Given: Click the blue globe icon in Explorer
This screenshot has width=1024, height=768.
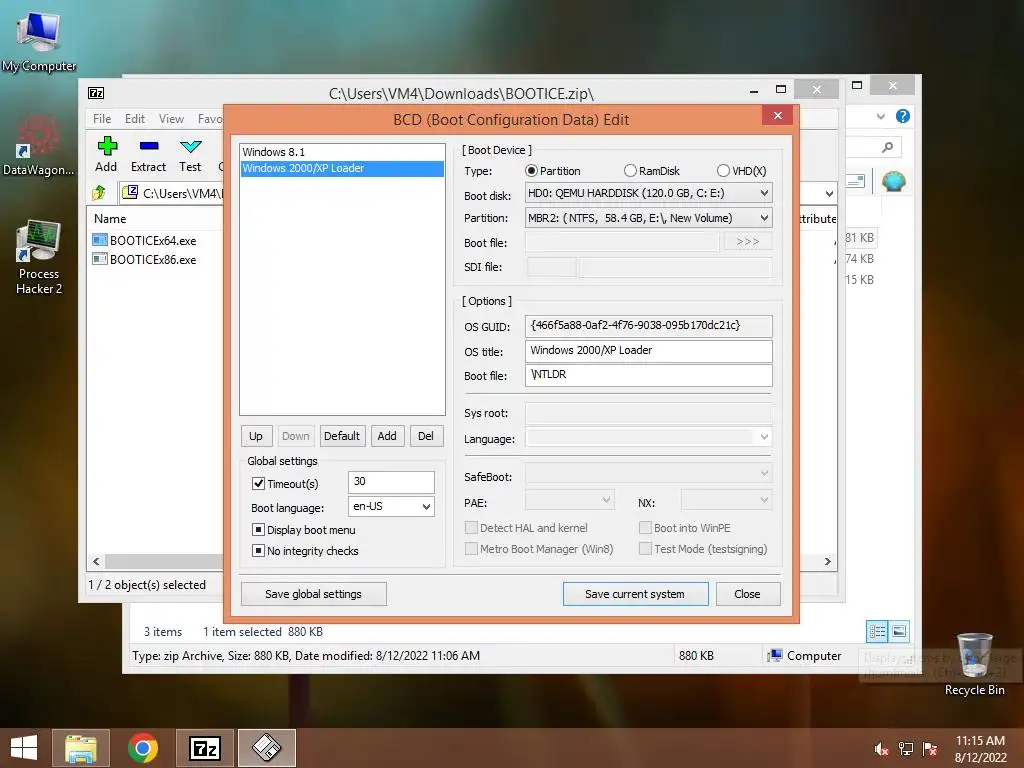Looking at the screenshot, I should point(893,180).
